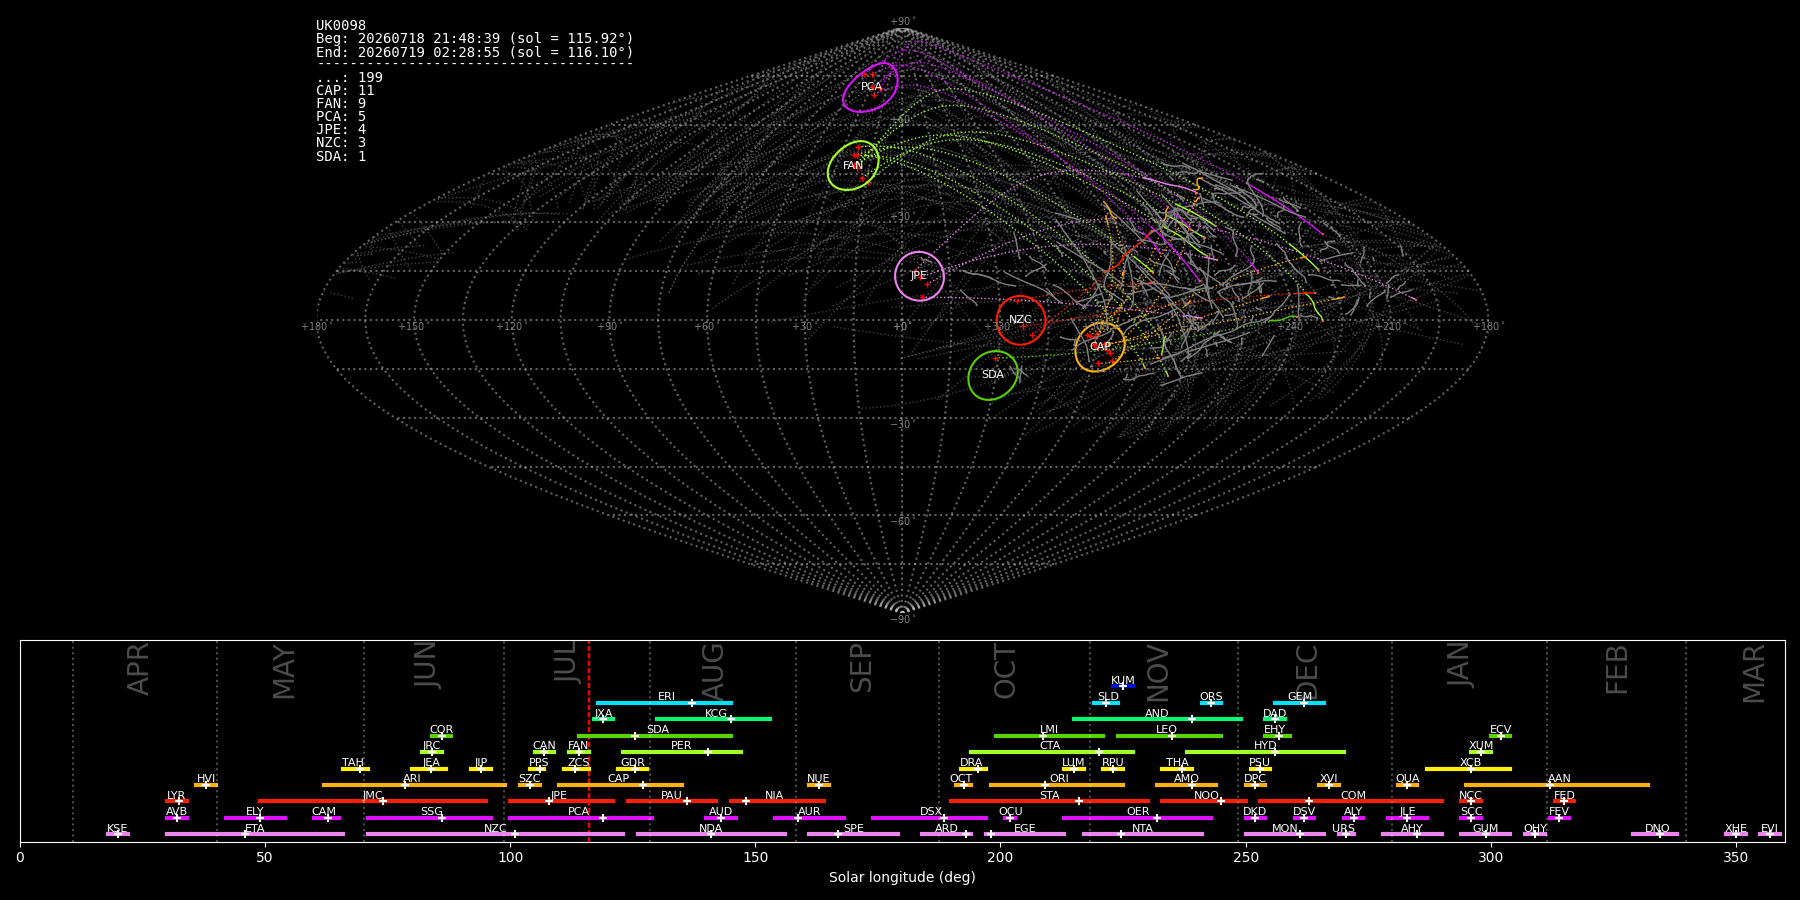Click the JUL month label
Viewport: 1800px width, 900px height.
pos(565,662)
